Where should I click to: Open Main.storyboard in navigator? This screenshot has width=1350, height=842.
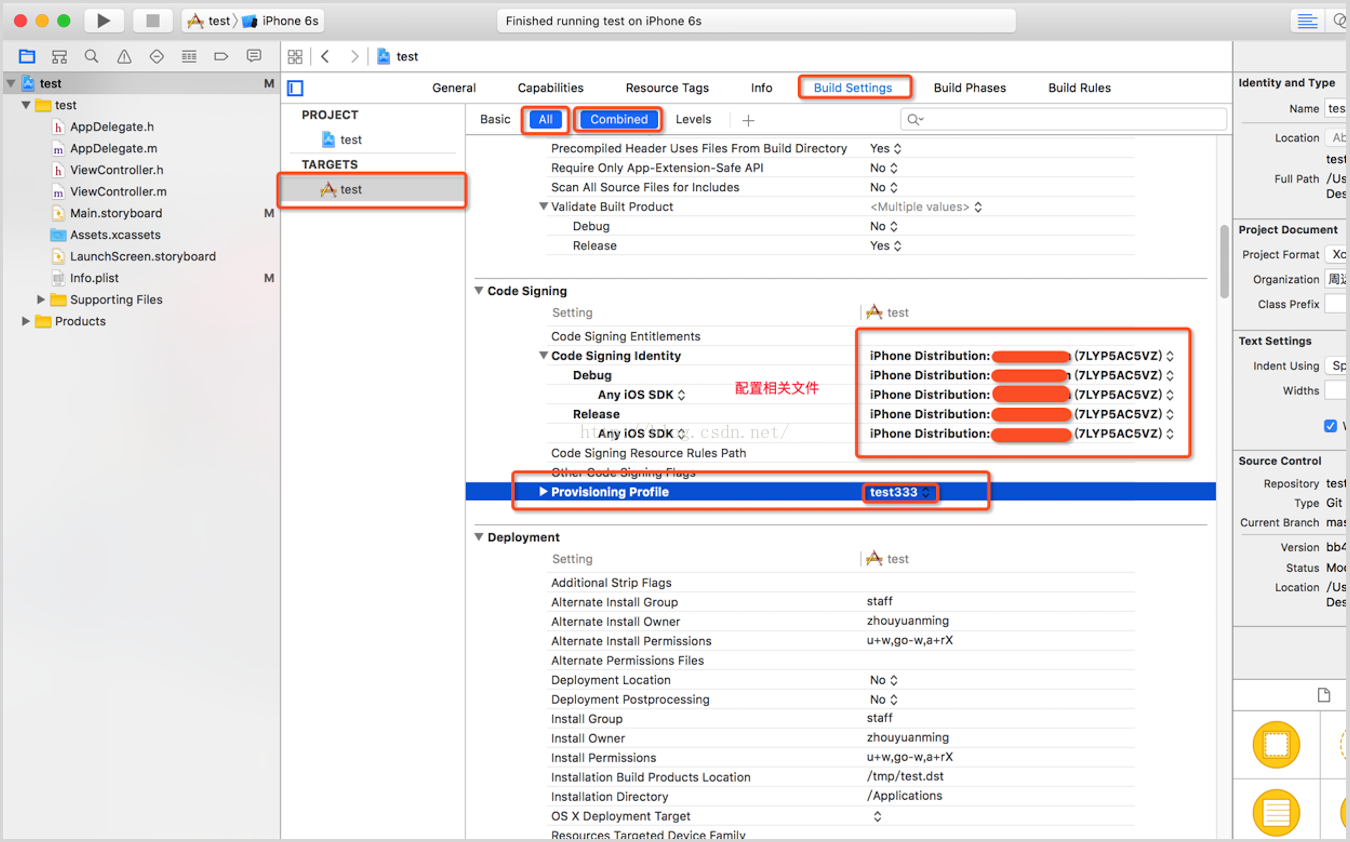coord(116,213)
